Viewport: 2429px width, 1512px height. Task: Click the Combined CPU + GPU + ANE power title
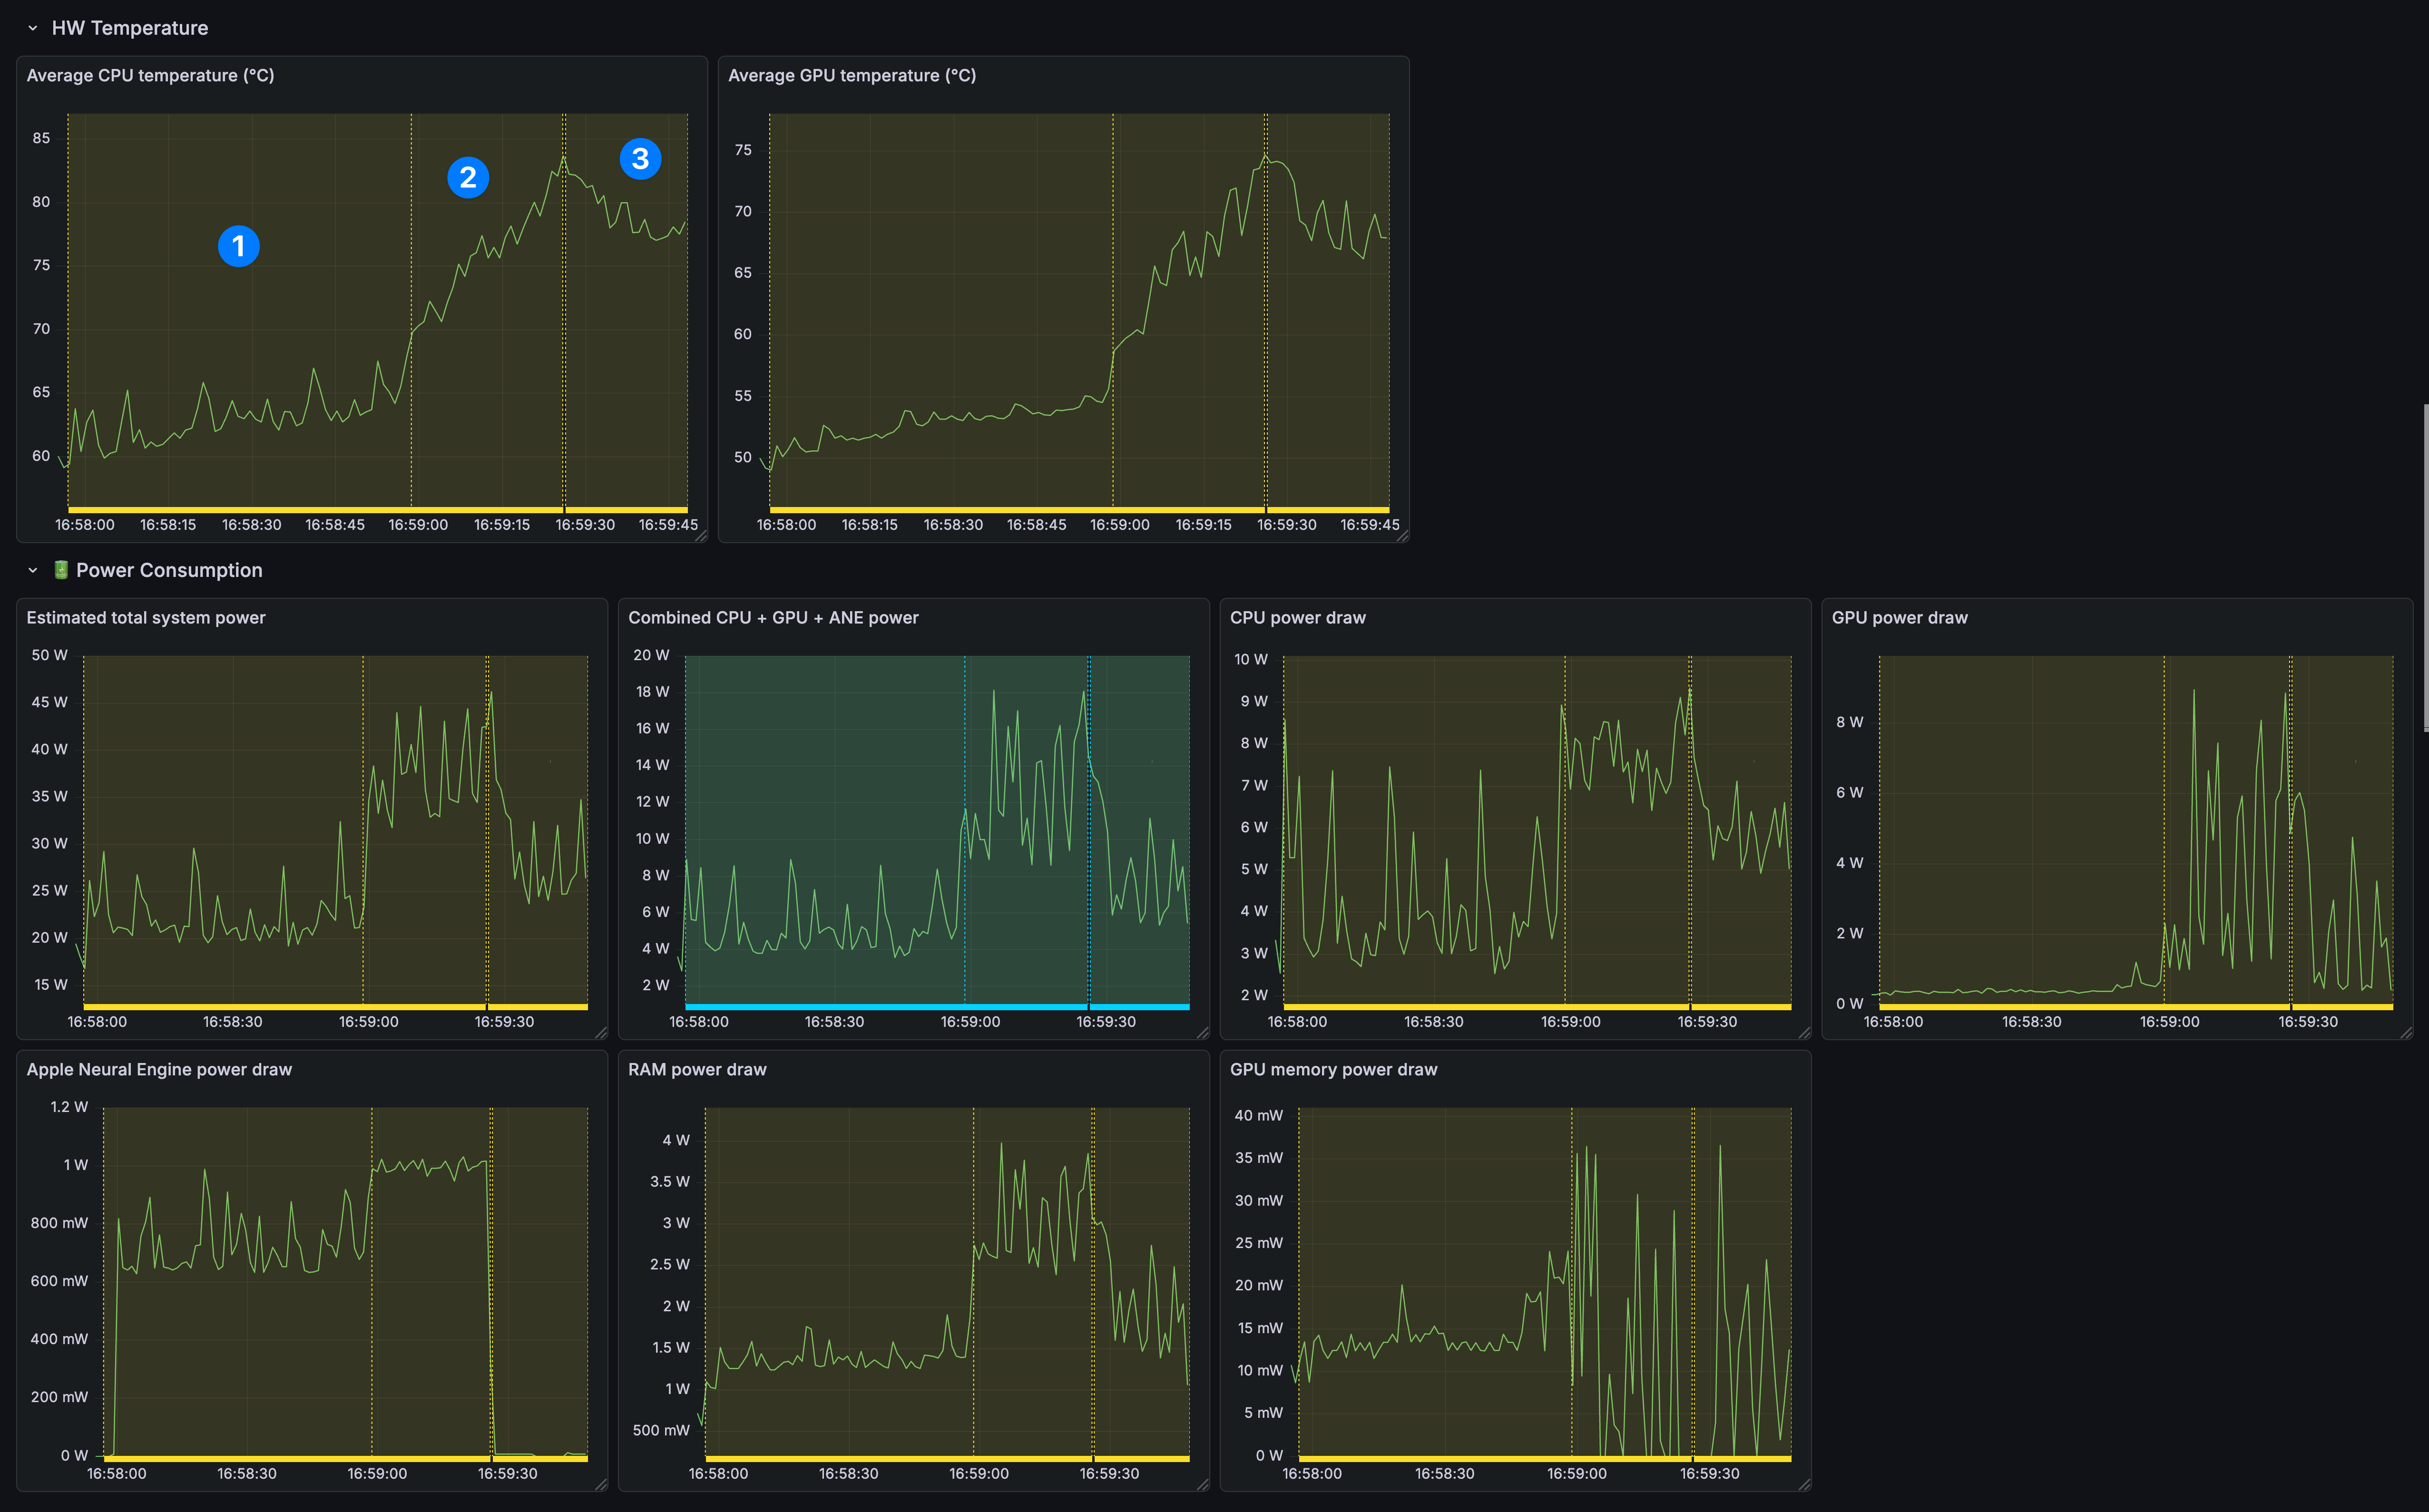click(772, 618)
